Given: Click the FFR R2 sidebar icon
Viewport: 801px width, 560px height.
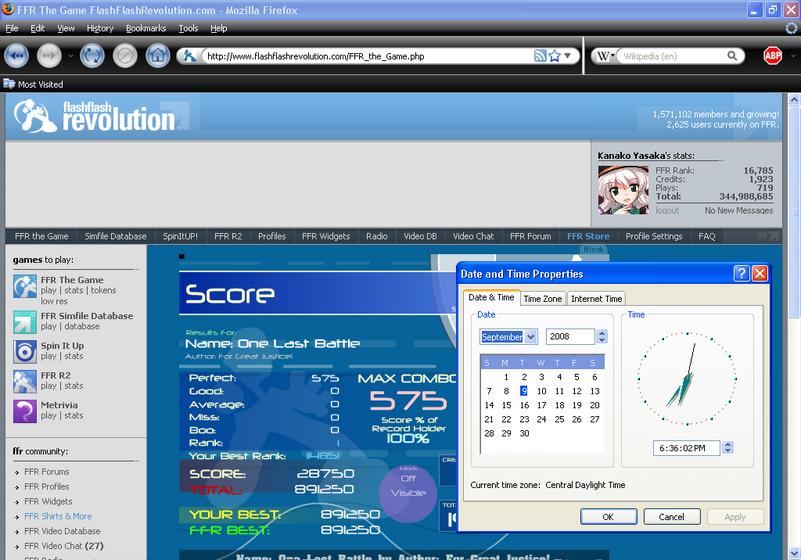Looking at the screenshot, I should coord(25,381).
